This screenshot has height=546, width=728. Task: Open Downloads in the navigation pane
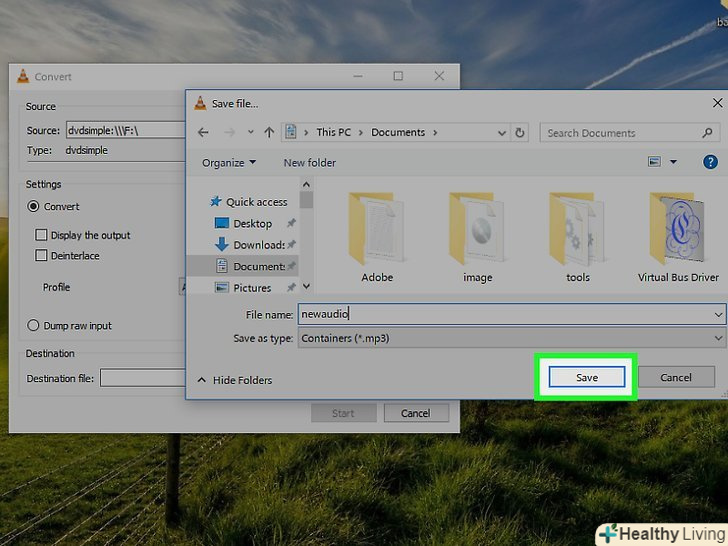click(259, 245)
